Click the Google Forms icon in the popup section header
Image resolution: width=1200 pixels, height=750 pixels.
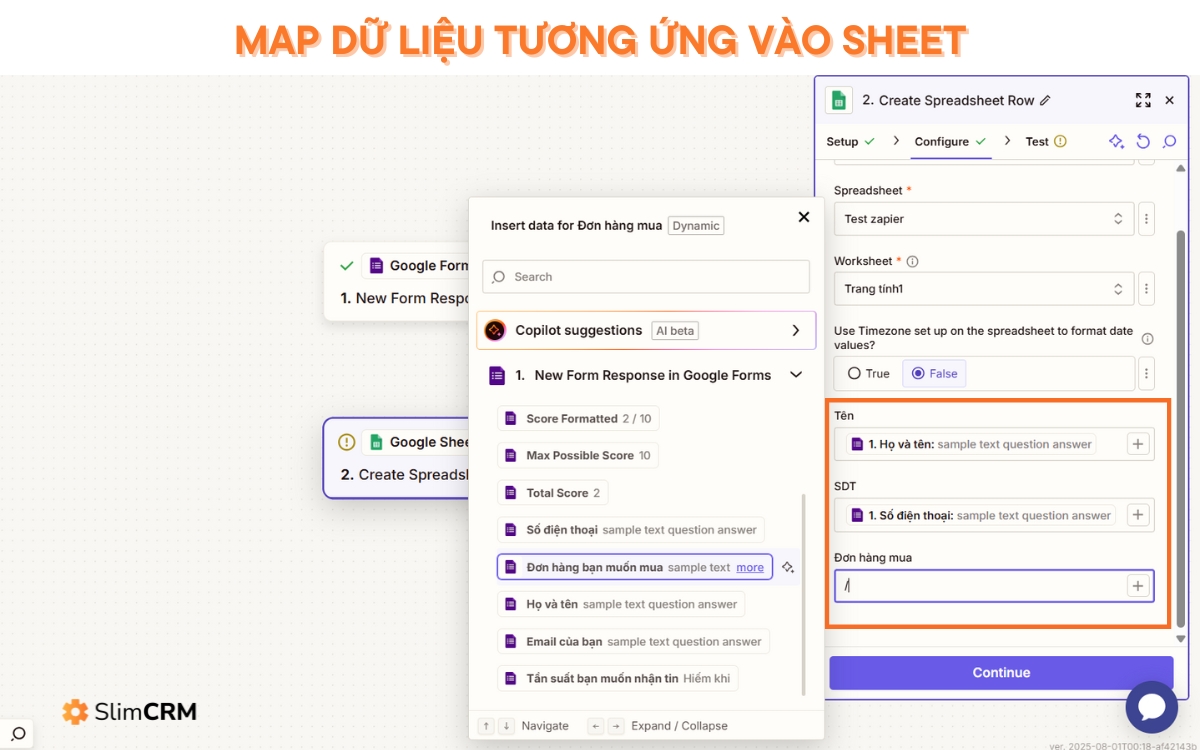(497, 376)
